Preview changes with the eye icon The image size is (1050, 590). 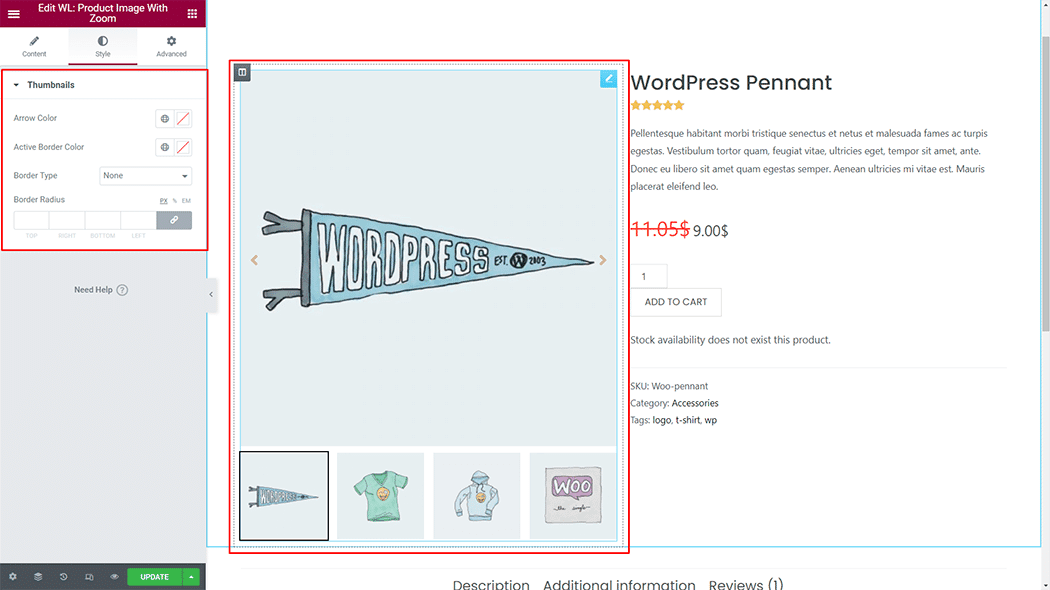113,576
